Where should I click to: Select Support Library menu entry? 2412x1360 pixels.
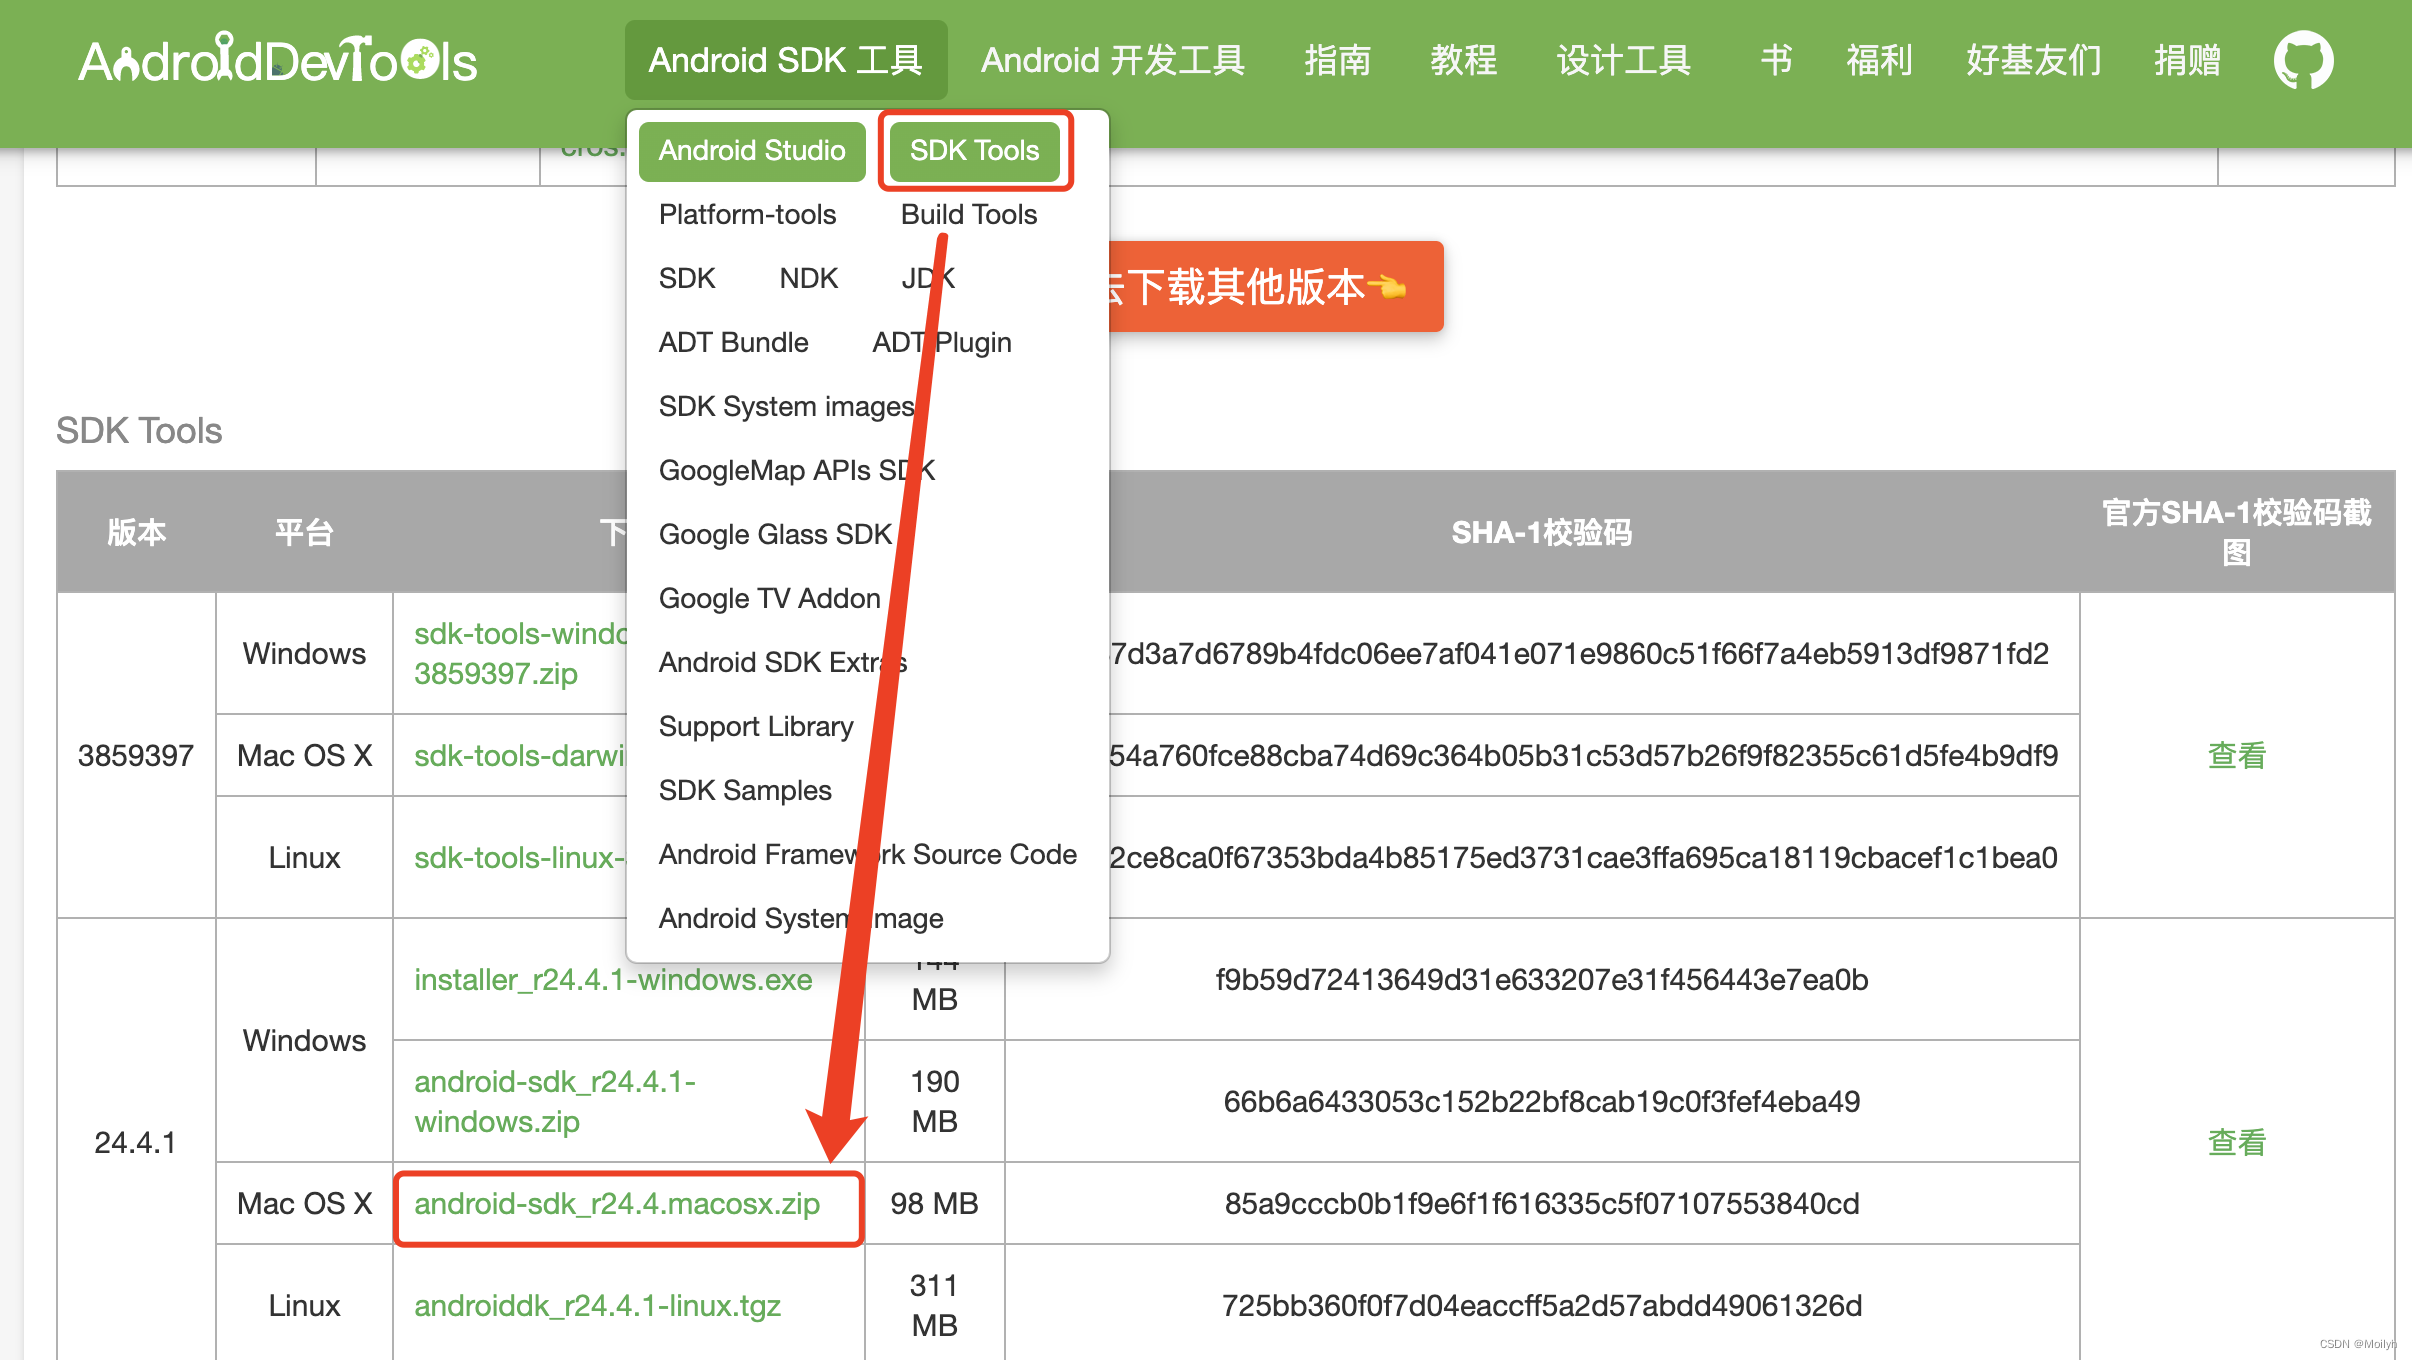756,726
